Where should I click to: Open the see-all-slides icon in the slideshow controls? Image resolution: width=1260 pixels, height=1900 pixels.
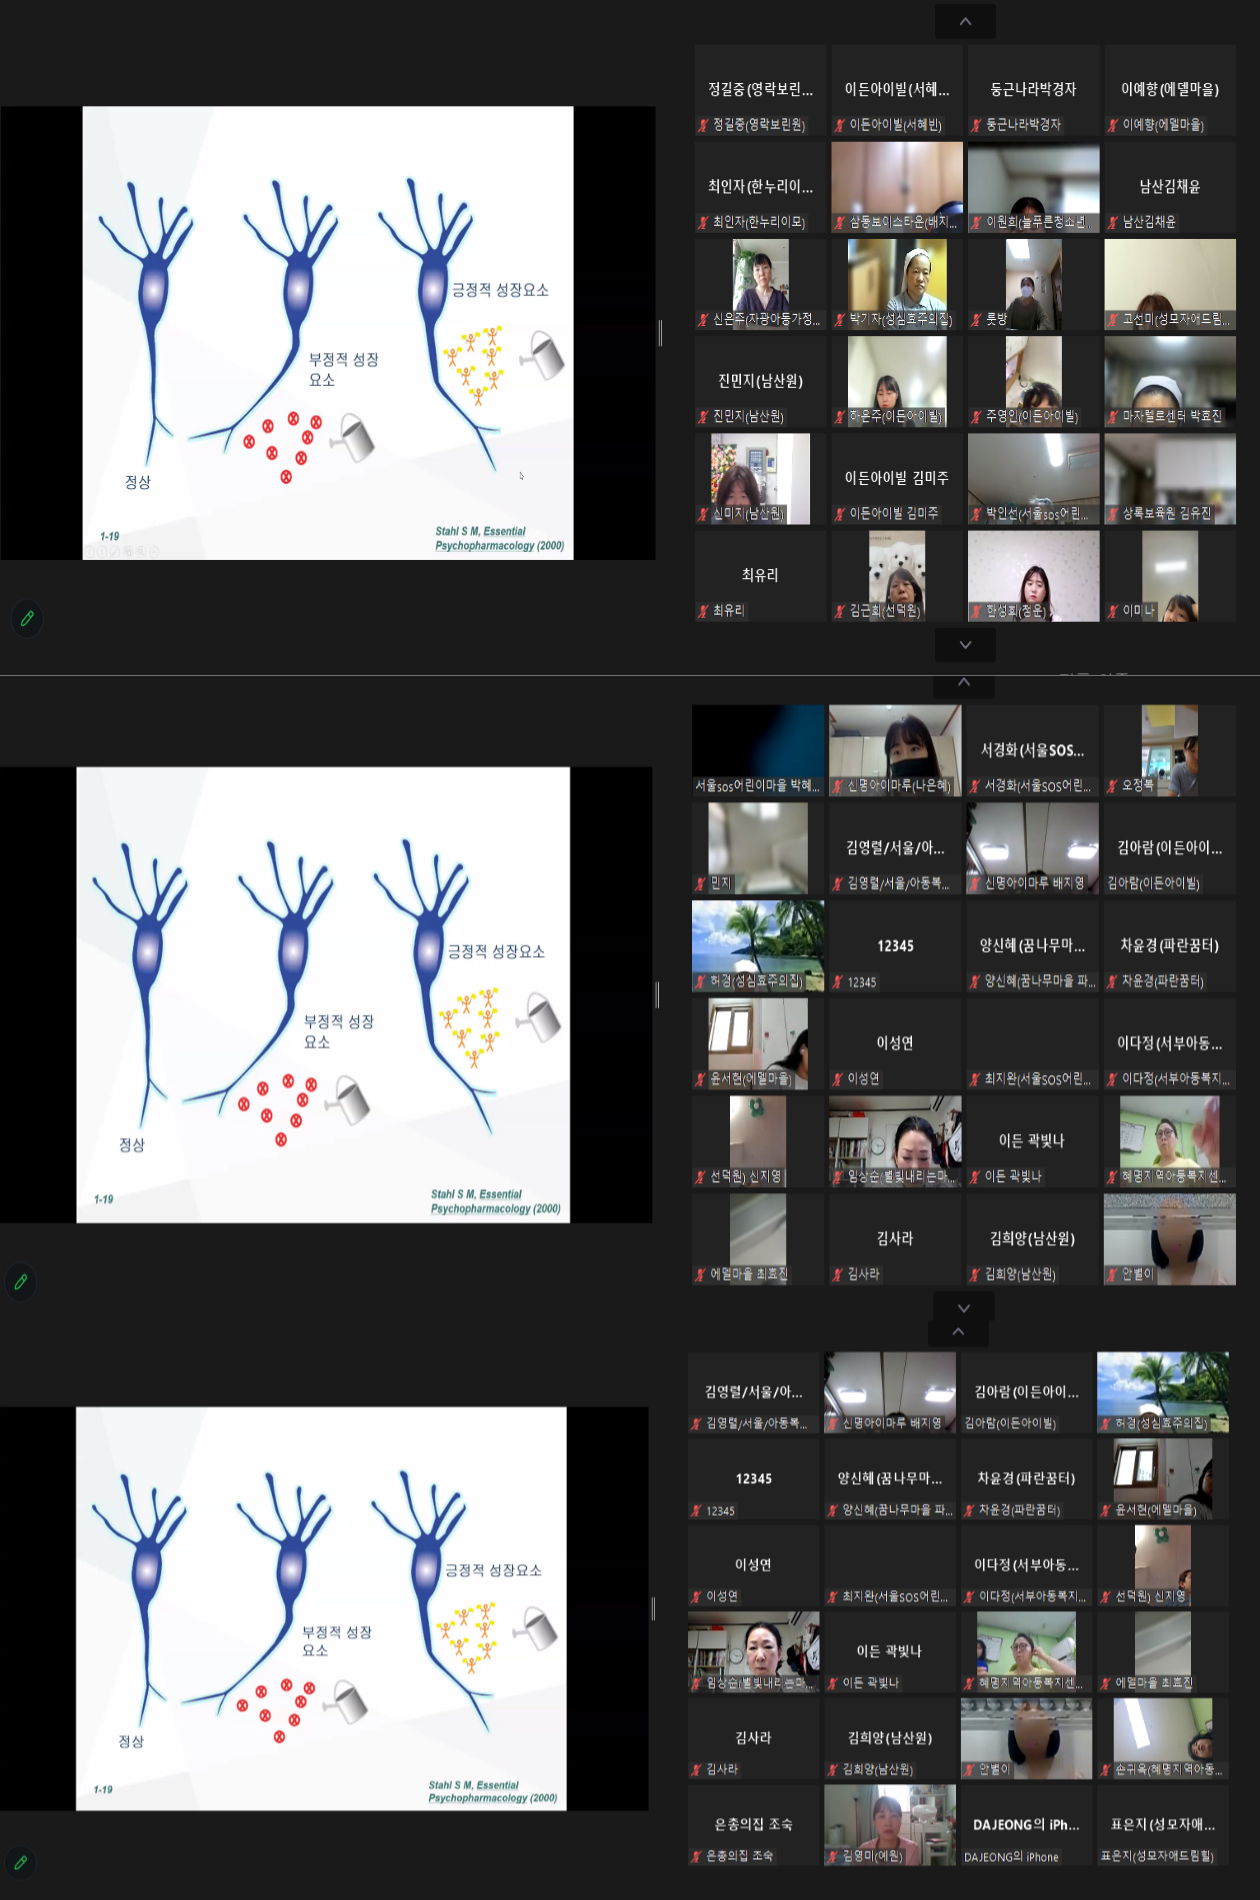[128, 551]
